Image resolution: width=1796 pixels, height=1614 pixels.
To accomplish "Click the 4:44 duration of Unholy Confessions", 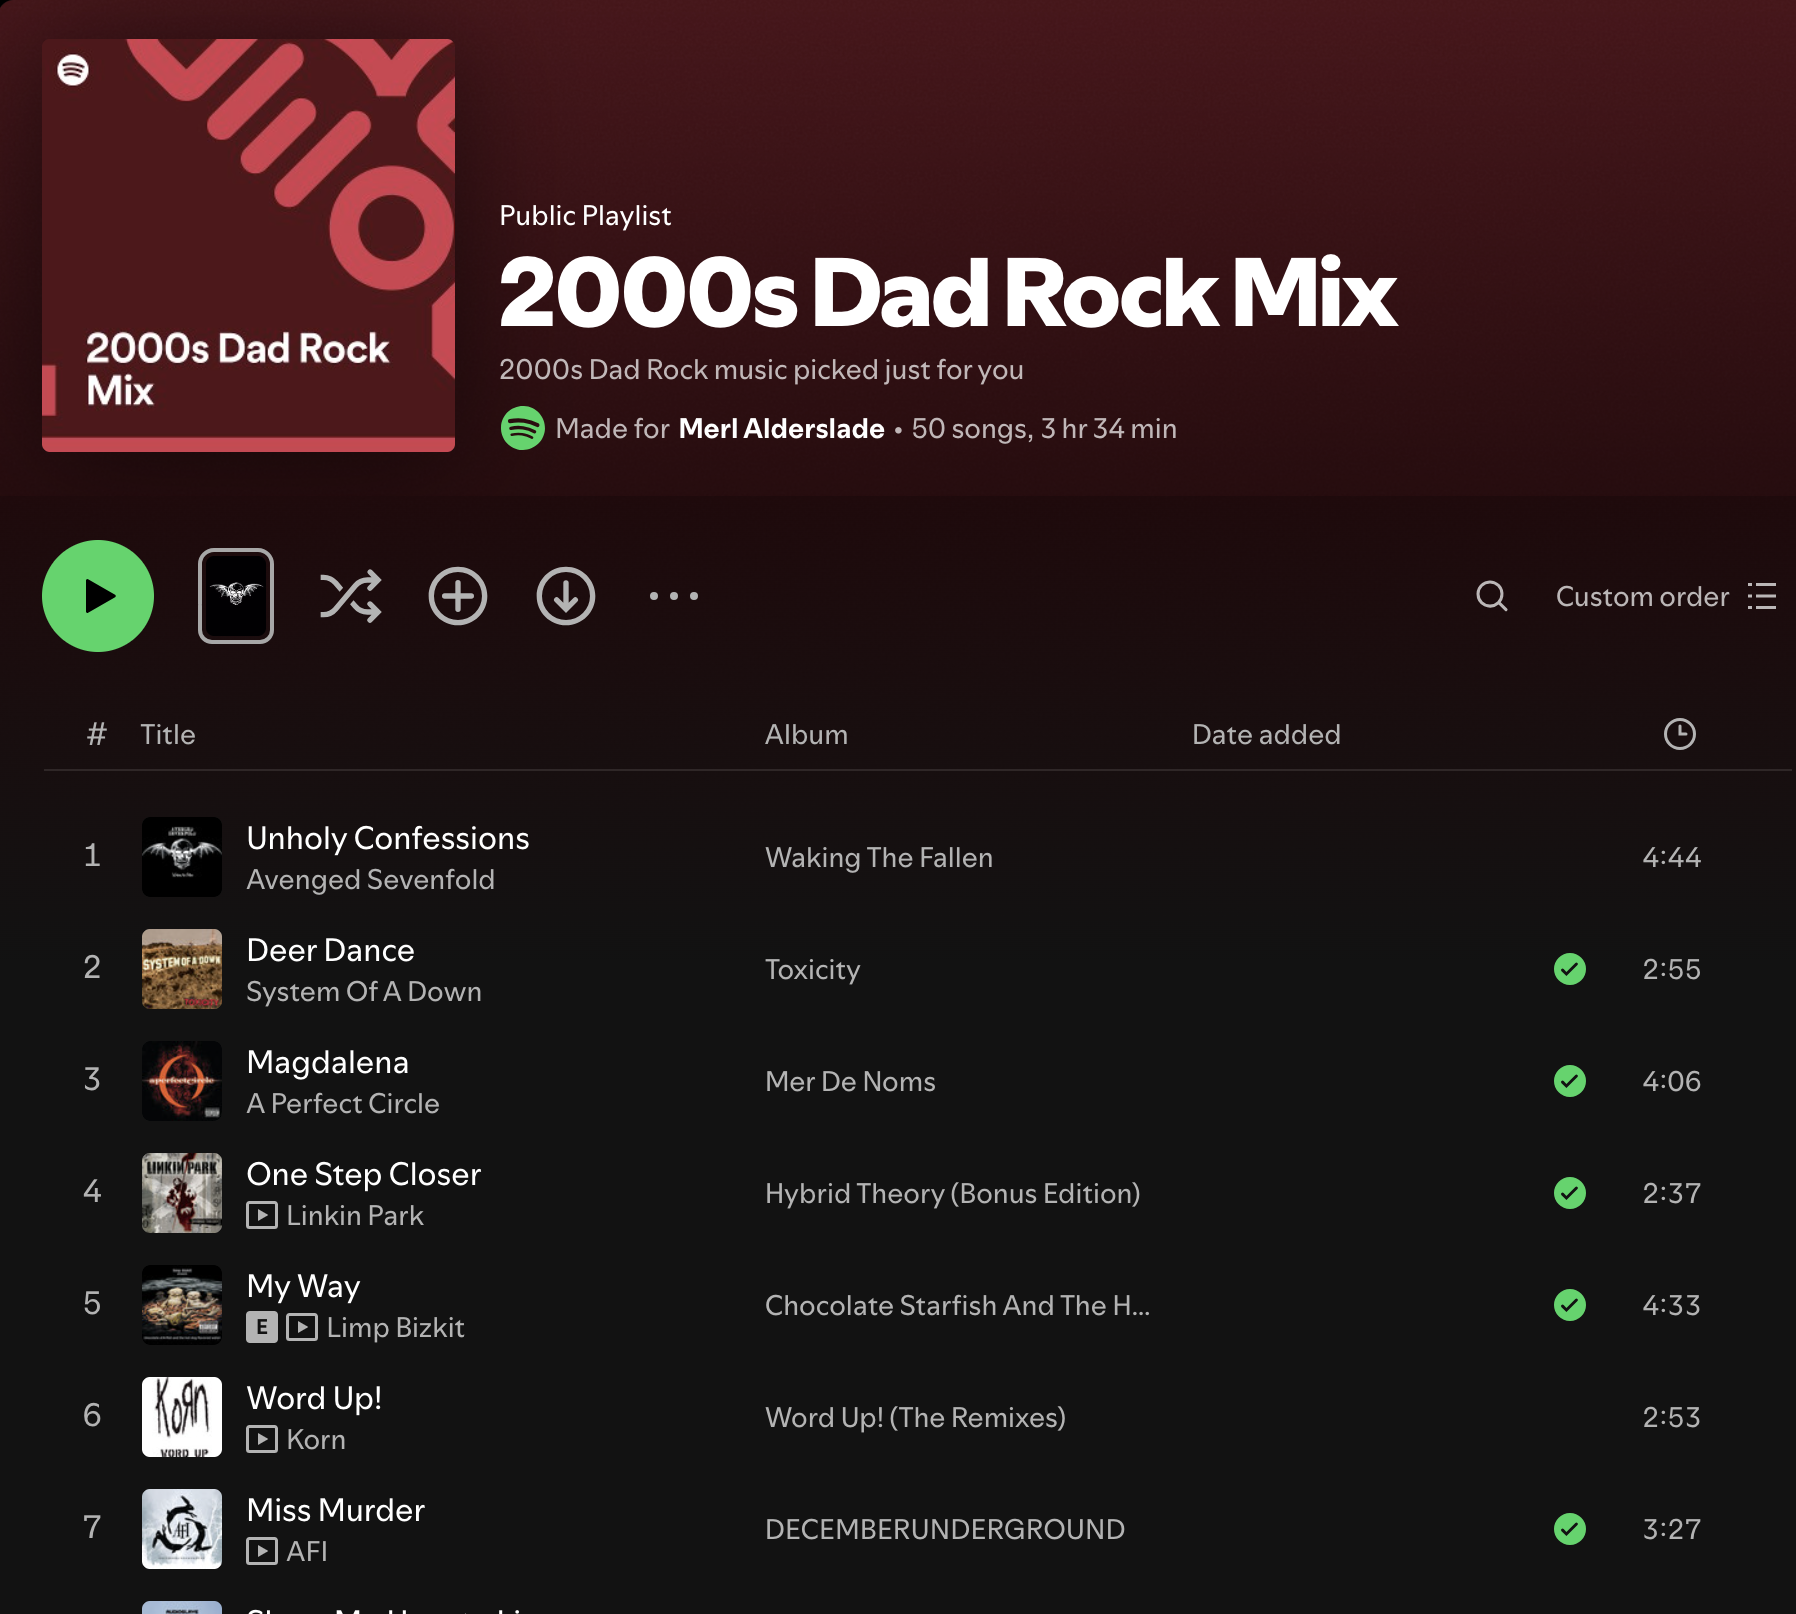I will click(x=1671, y=857).
